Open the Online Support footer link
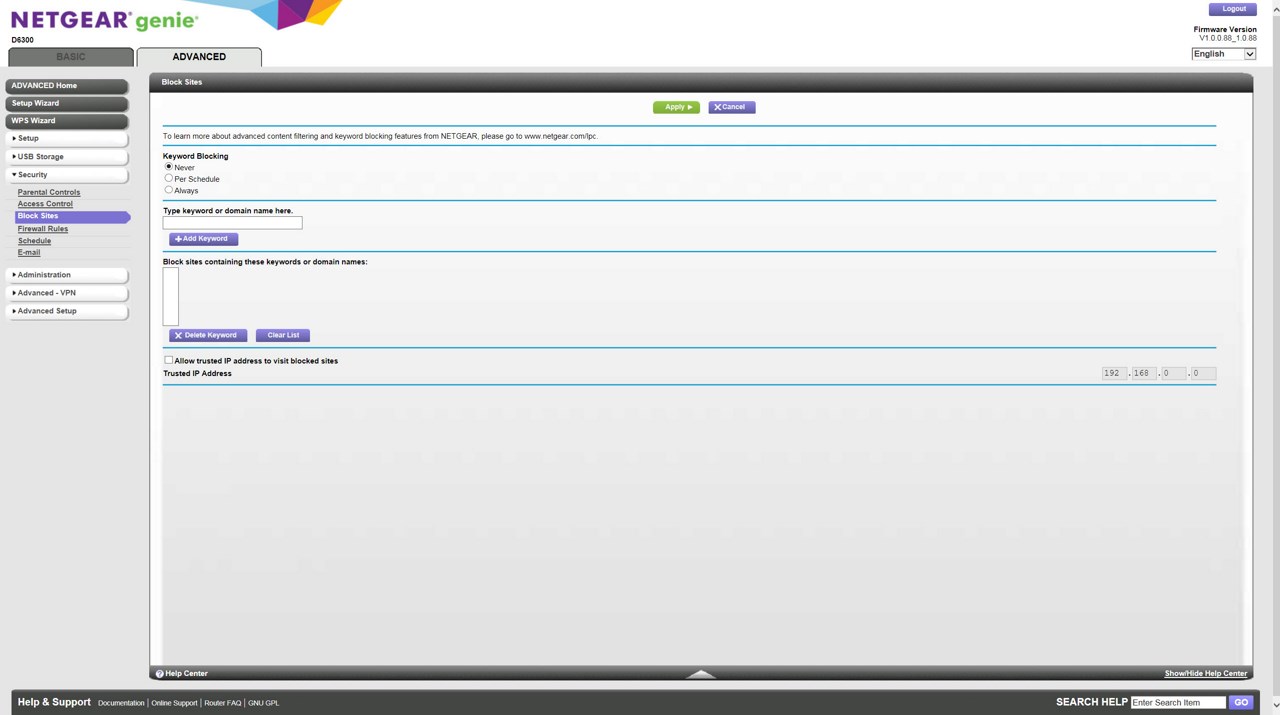This screenshot has height=715, width=1280. [174, 703]
